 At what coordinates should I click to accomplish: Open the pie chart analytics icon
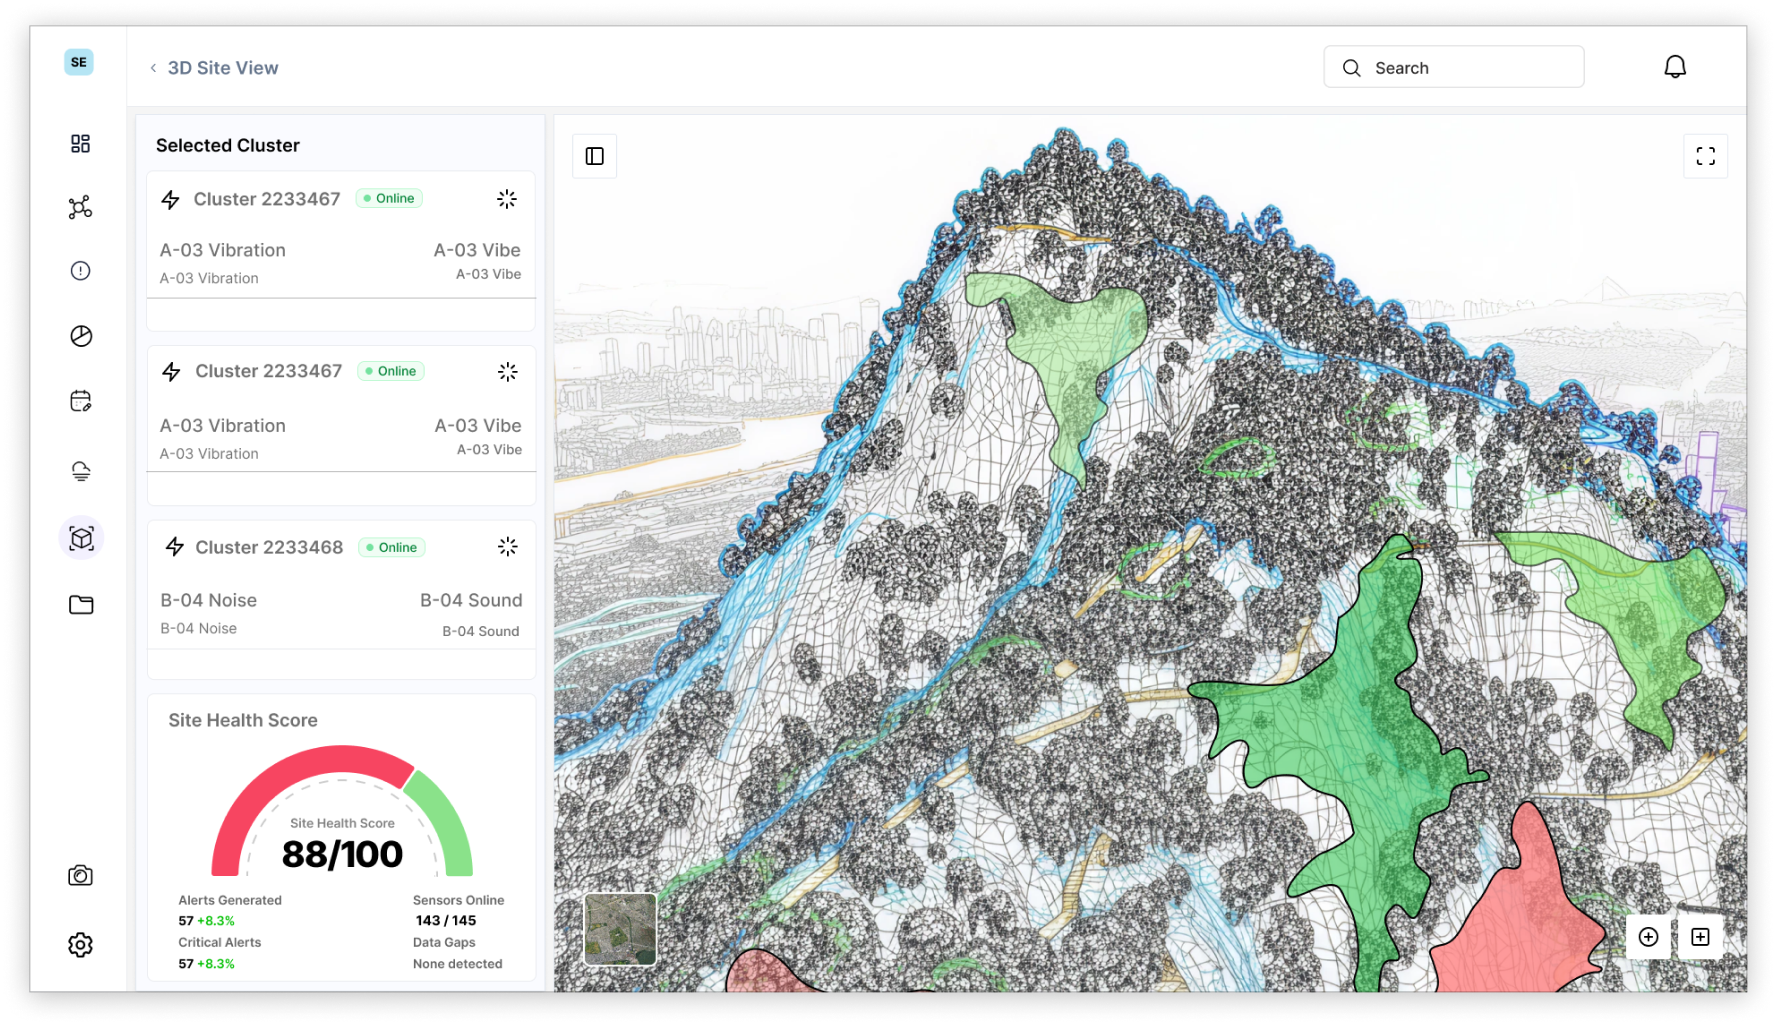click(x=81, y=336)
